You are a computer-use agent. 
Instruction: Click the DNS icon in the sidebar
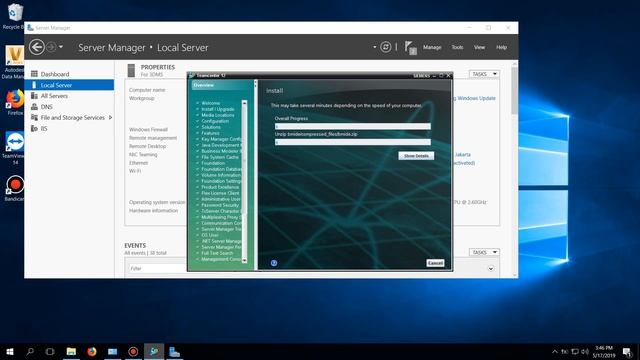(x=34, y=107)
